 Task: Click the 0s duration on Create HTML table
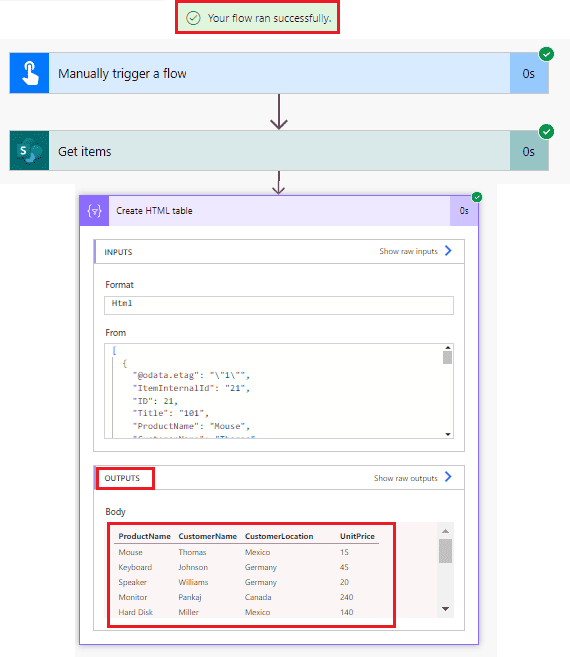[x=464, y=211]
